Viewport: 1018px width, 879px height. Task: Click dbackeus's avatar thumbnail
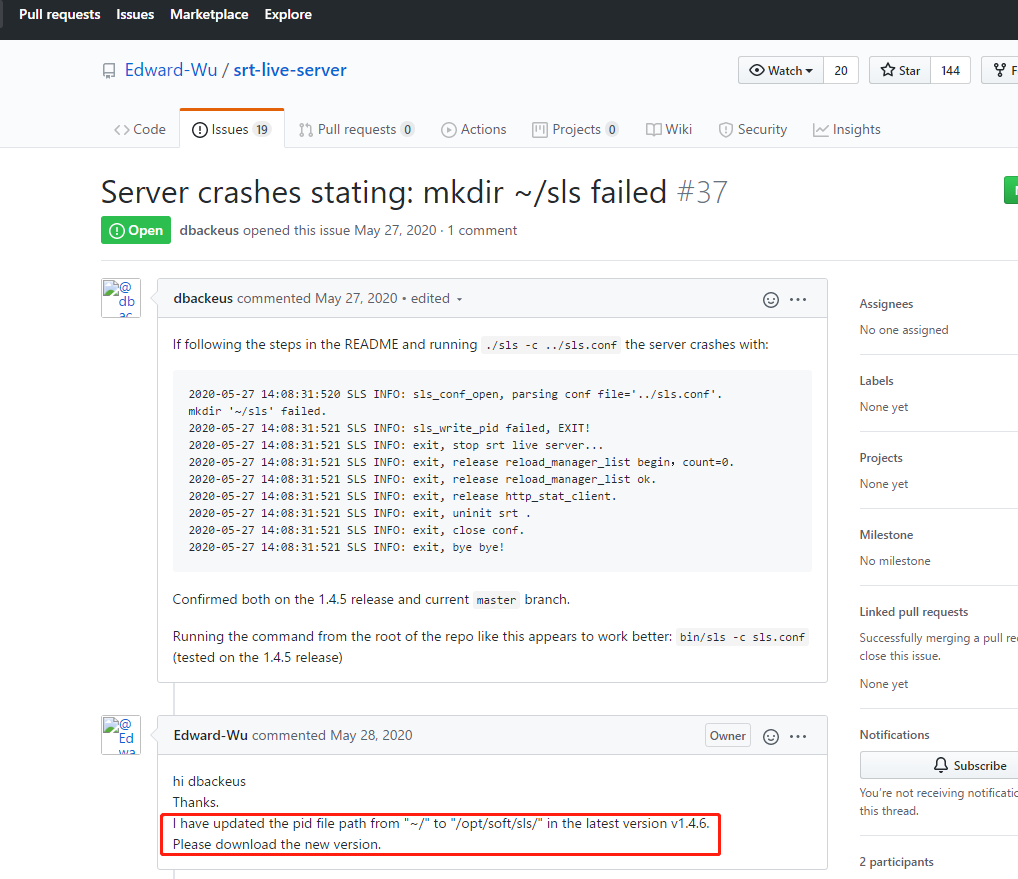[121, 297]
